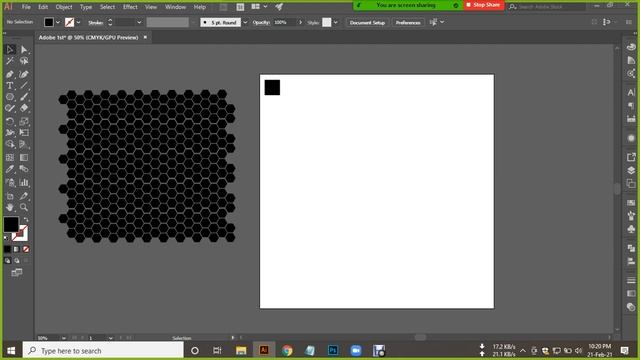Open fill color dropdown in control bar
The image size is (640, 360).
[x=58, y=22]
